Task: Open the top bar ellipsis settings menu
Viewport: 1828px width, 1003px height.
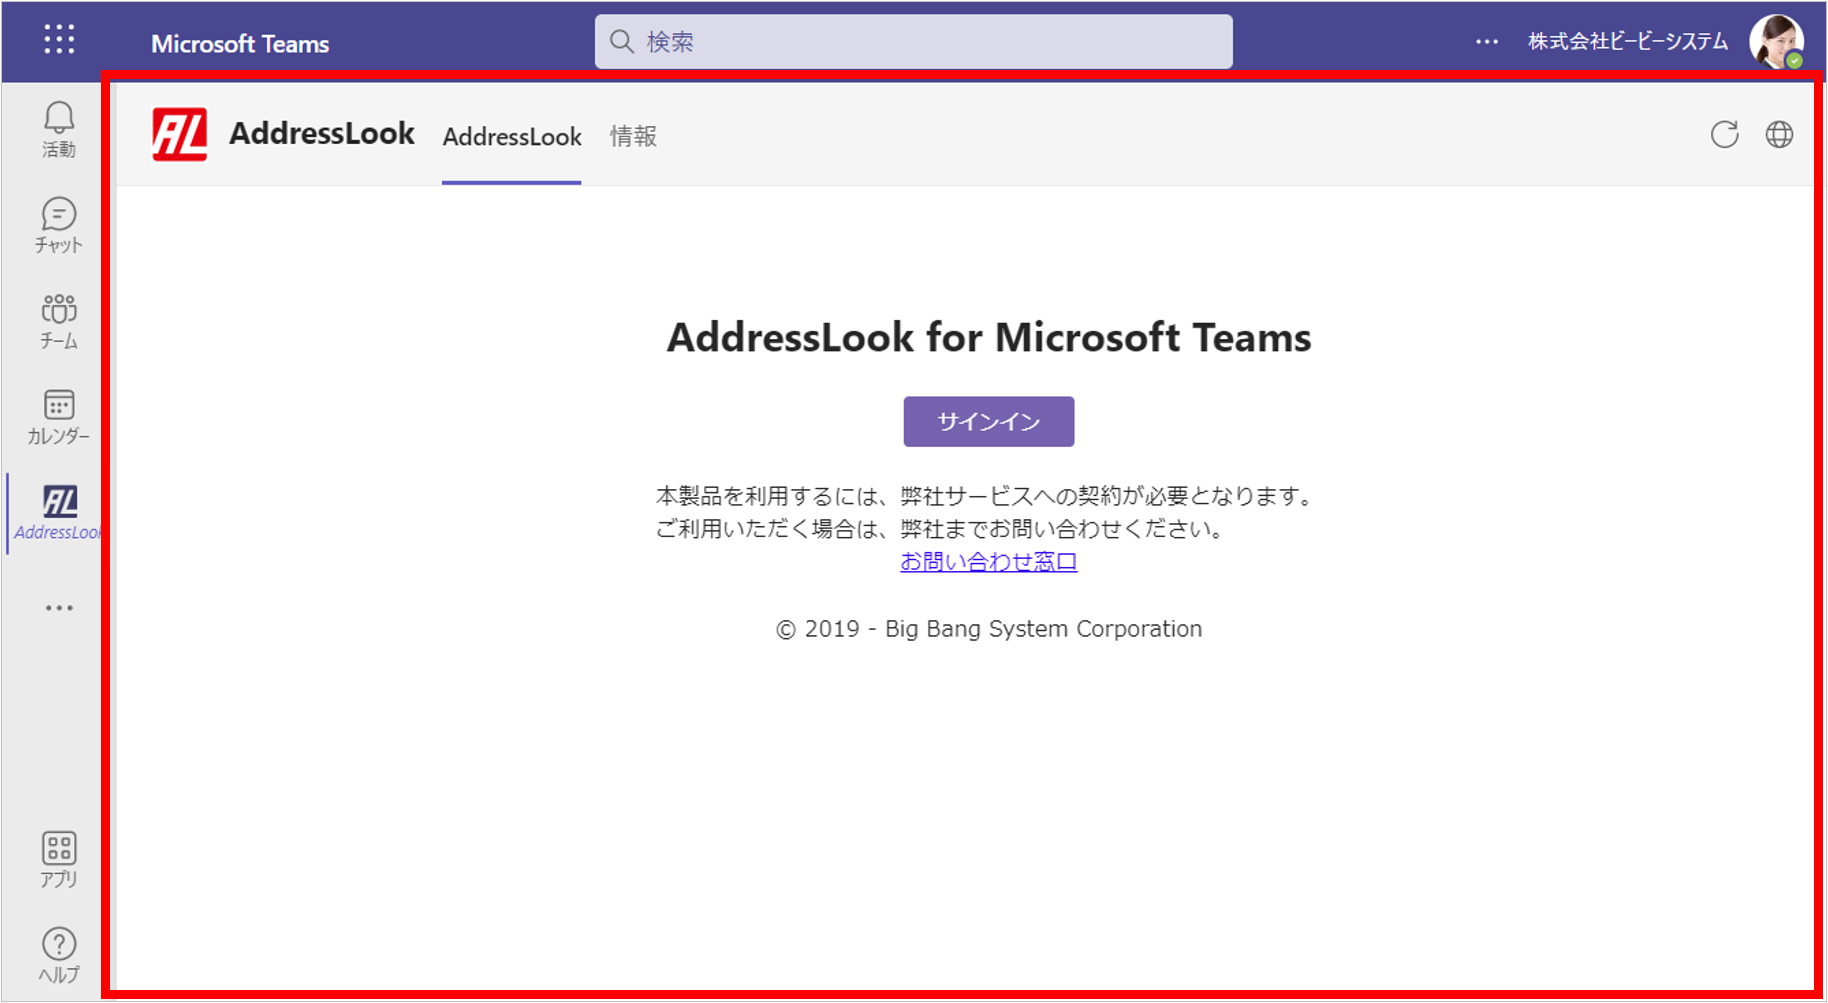Action: [1487, 42]
